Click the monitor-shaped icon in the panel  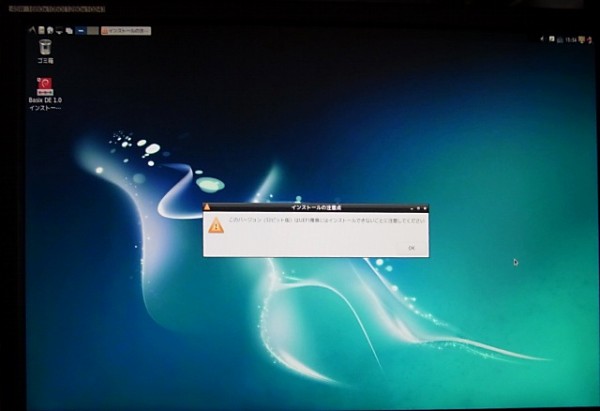(59, 30)
